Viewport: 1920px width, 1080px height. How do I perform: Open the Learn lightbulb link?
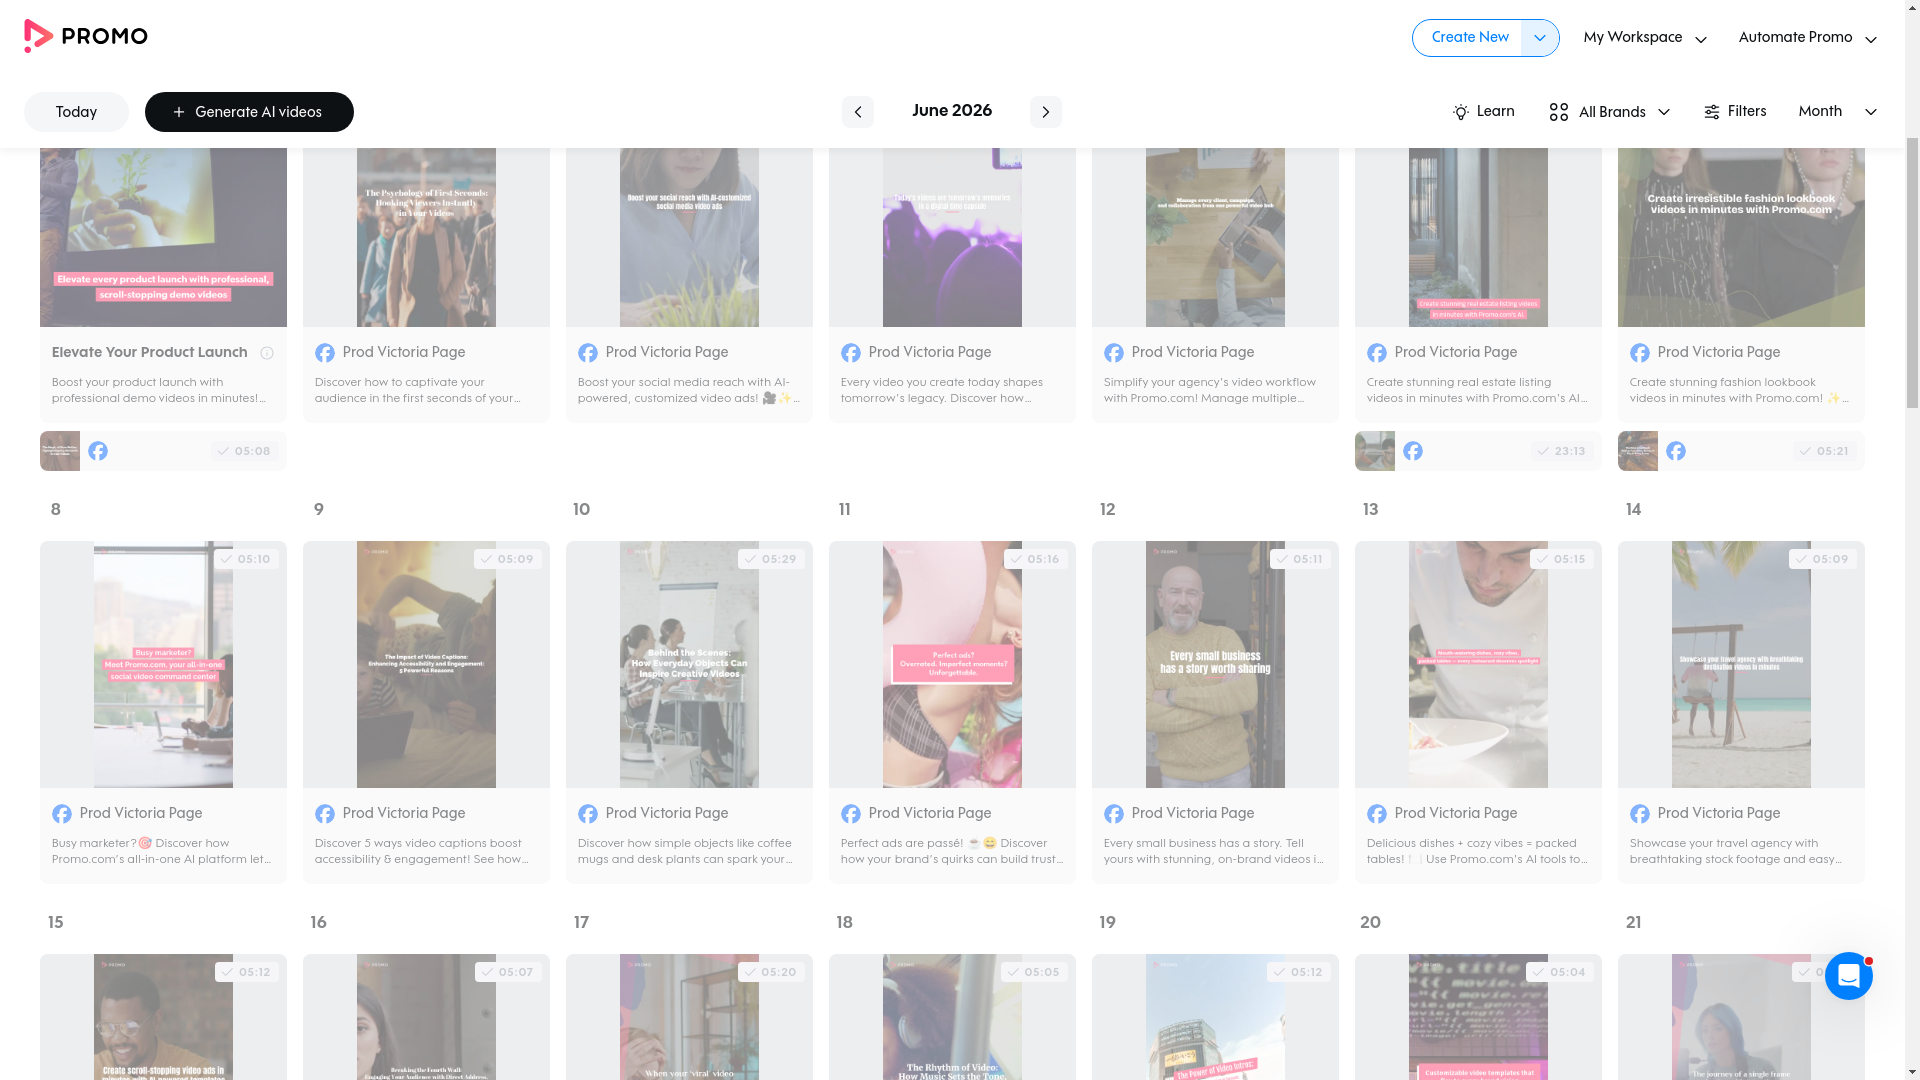(x=1483, y=112)
